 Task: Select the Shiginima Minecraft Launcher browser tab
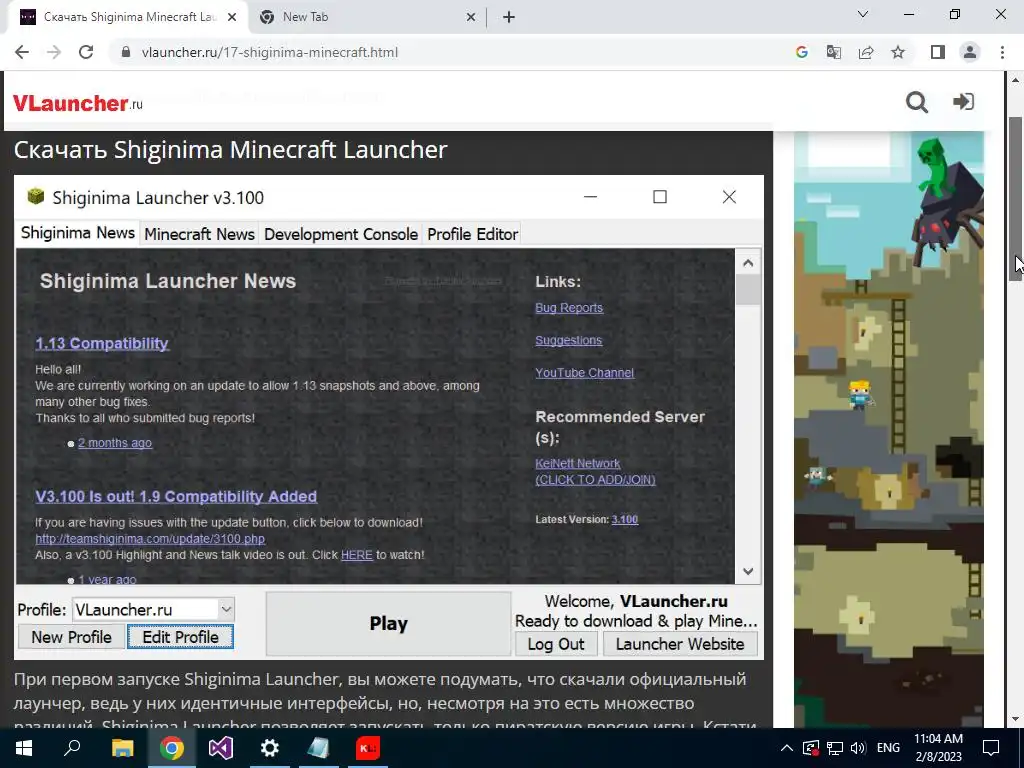127,18
